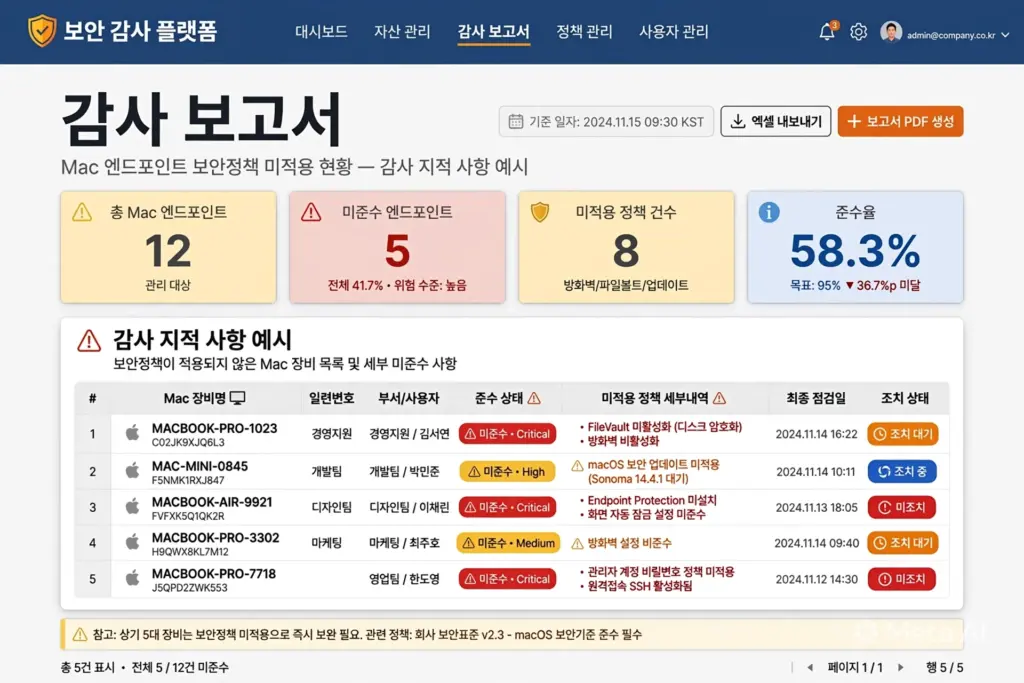Viewport: 1024px width, 683px height.
Task: Click the 최종 점검일 column header
Action: pyautogui.click(x=816, y=398)
